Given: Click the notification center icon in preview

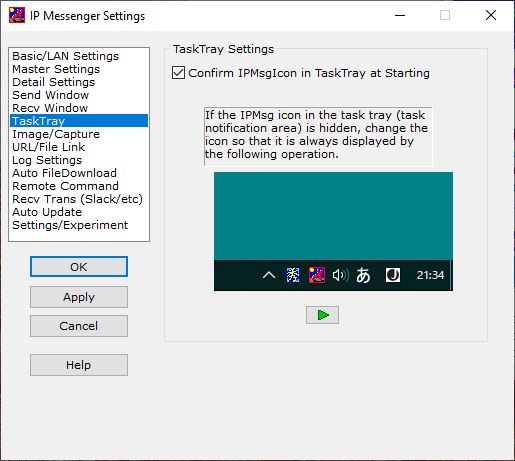Looking at the screenshot, I should pyautogui.click(x=393, y=275).
